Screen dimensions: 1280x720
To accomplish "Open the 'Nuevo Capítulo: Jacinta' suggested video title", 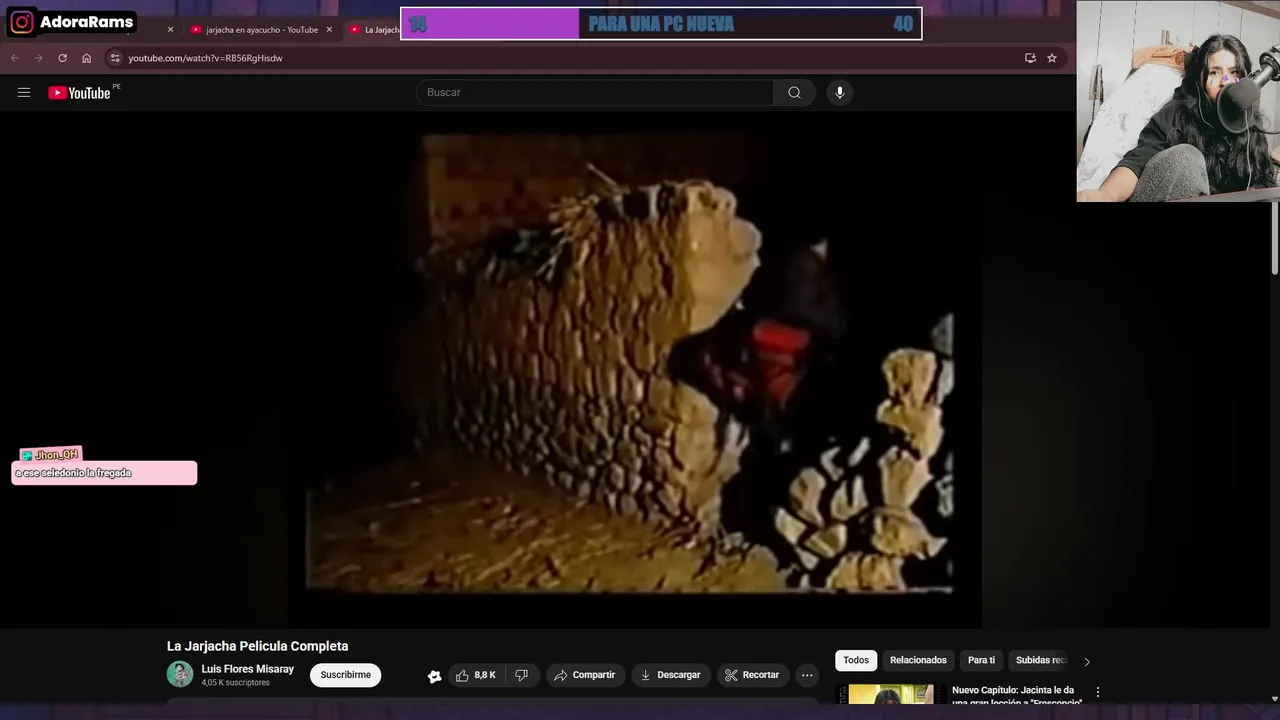I will click(1016, 696).
